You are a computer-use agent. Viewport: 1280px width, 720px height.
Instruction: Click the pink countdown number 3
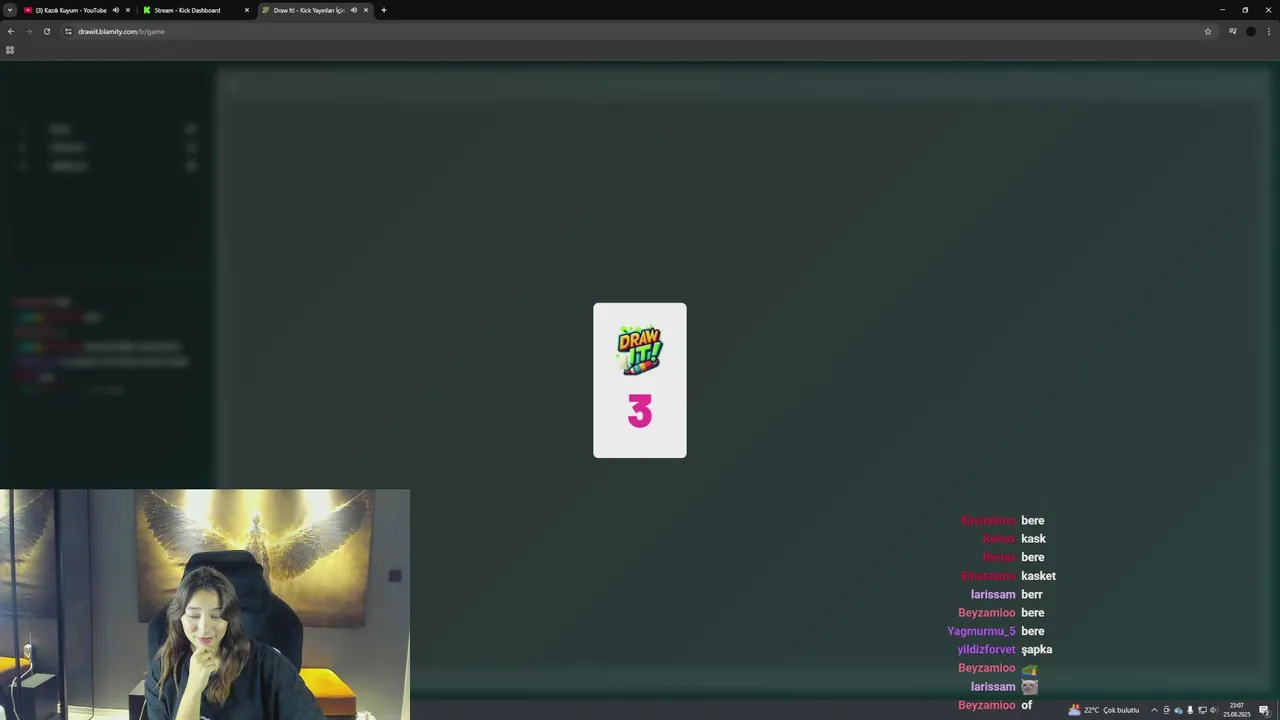tap(640, 411)
